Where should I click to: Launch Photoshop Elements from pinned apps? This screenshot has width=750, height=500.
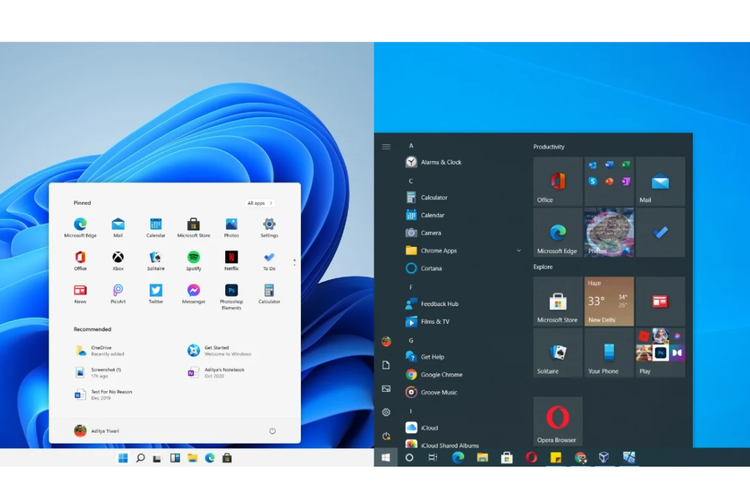(231, 291)
